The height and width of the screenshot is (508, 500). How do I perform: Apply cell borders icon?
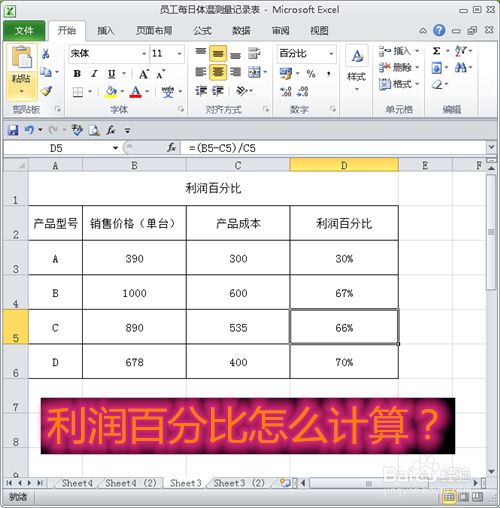click(x=78, y=92)
